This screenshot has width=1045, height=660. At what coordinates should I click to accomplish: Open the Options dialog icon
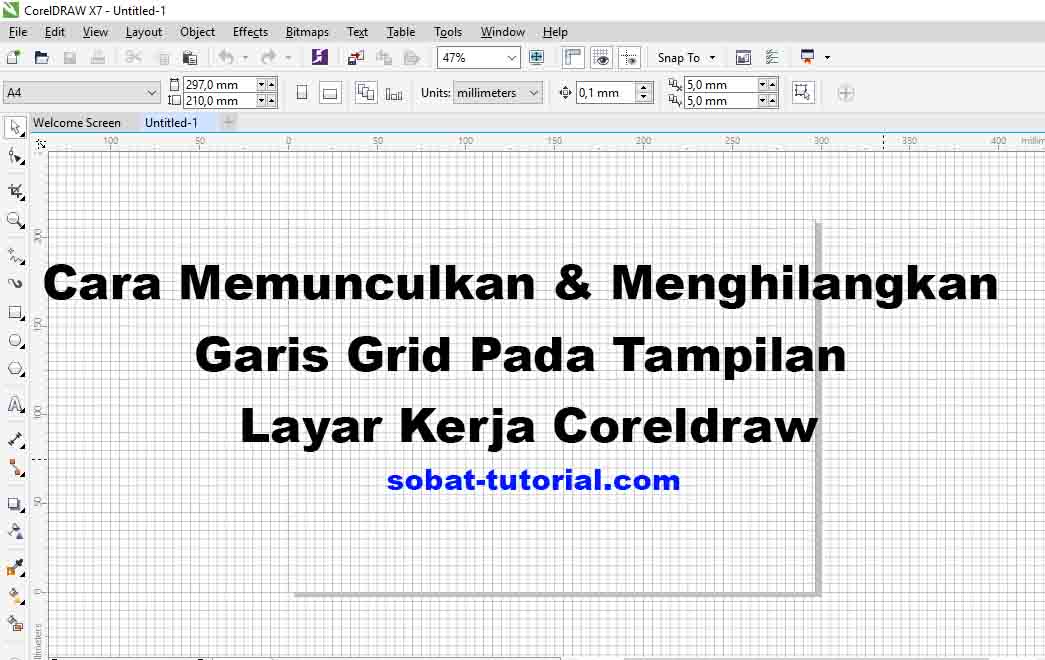pos(772,57)
